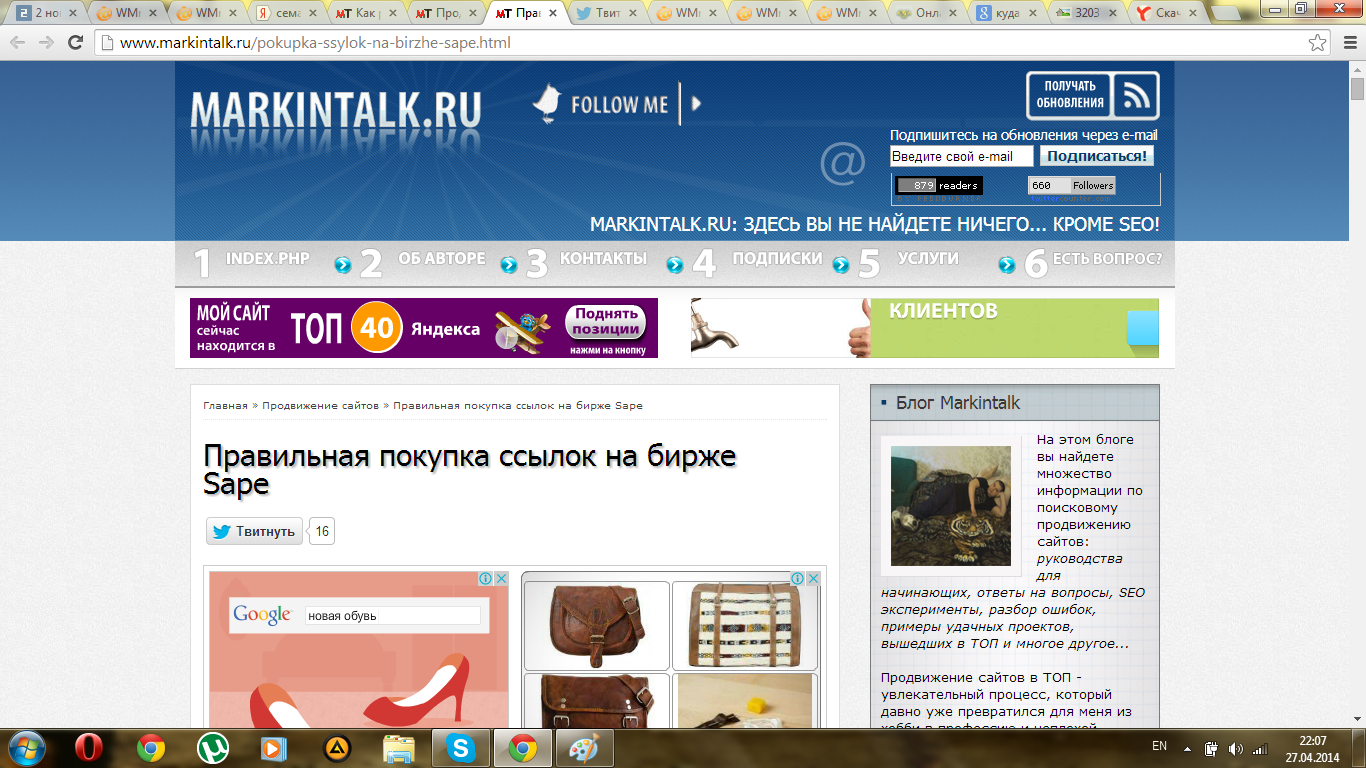Click the address bar URL
The width and height of the screenshot is (1366, 768).
(x=316, y=43)
